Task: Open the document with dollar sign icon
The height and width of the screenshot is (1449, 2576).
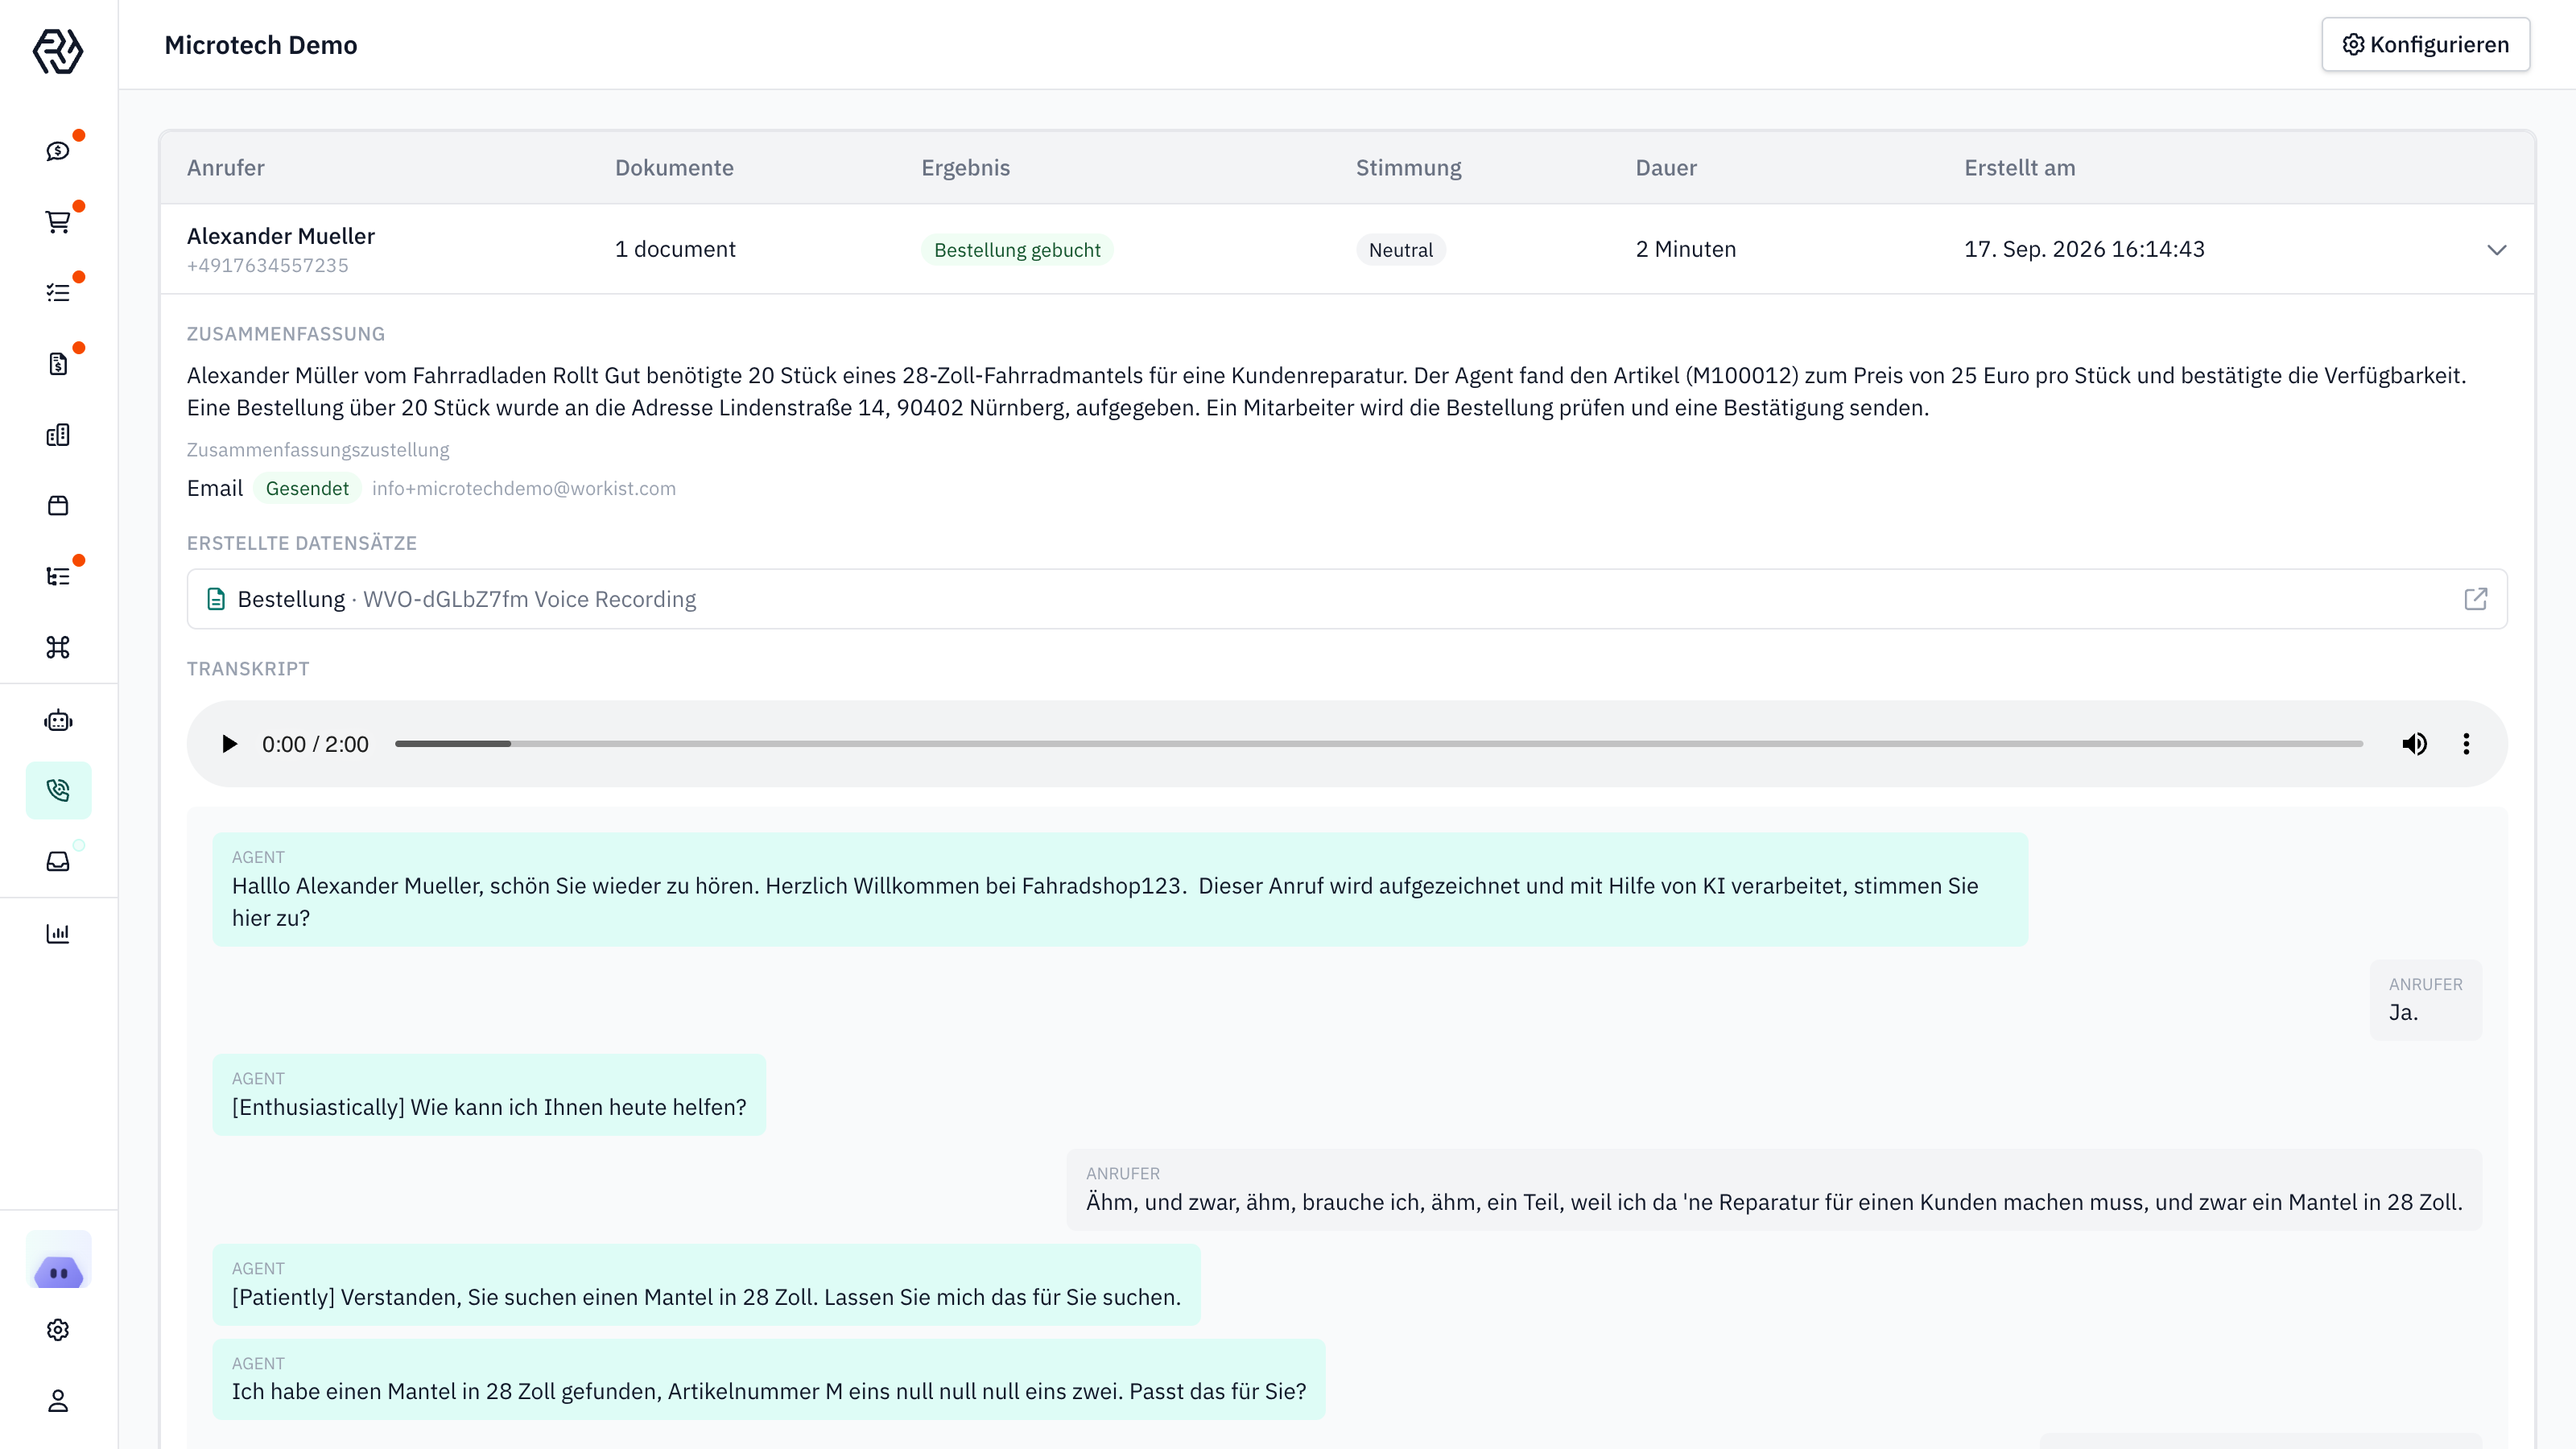Action: (58, 364)
